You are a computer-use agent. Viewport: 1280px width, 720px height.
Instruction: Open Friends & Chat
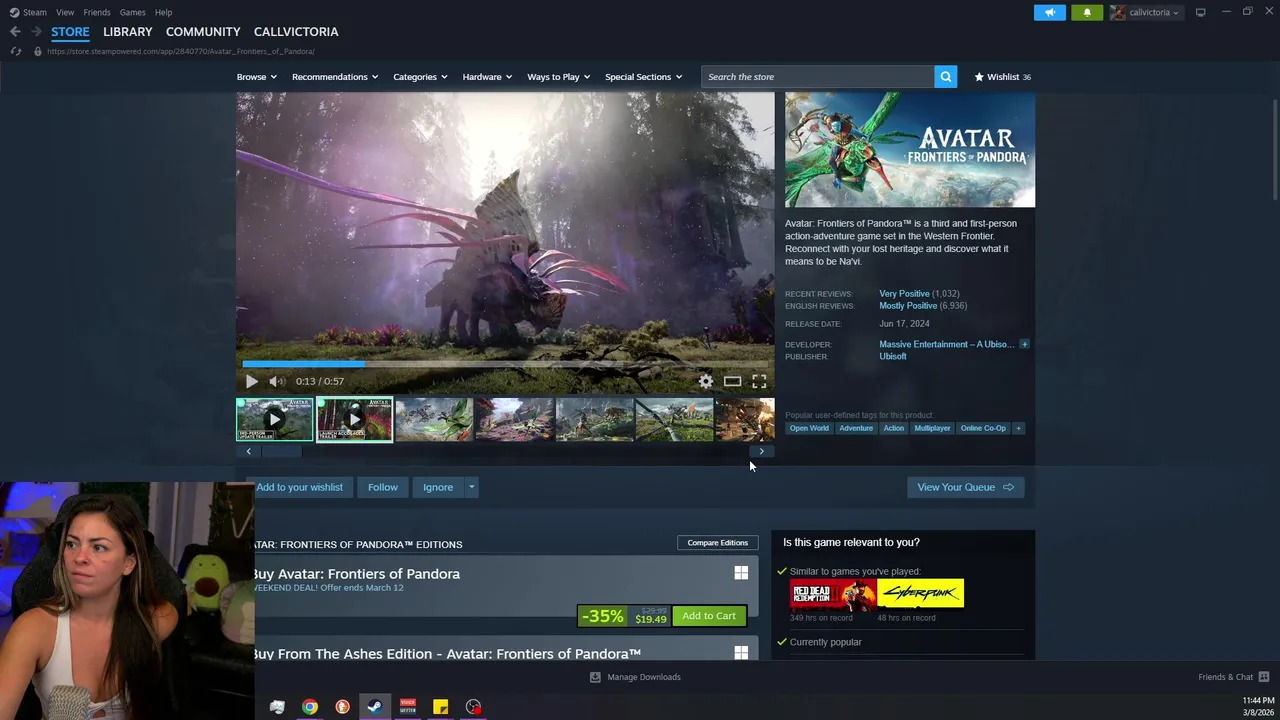(x=1234, y=677)
